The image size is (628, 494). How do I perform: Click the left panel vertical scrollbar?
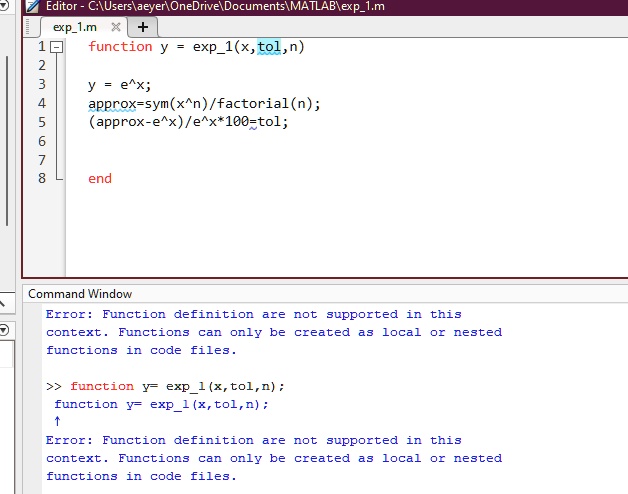coord(8,100)
